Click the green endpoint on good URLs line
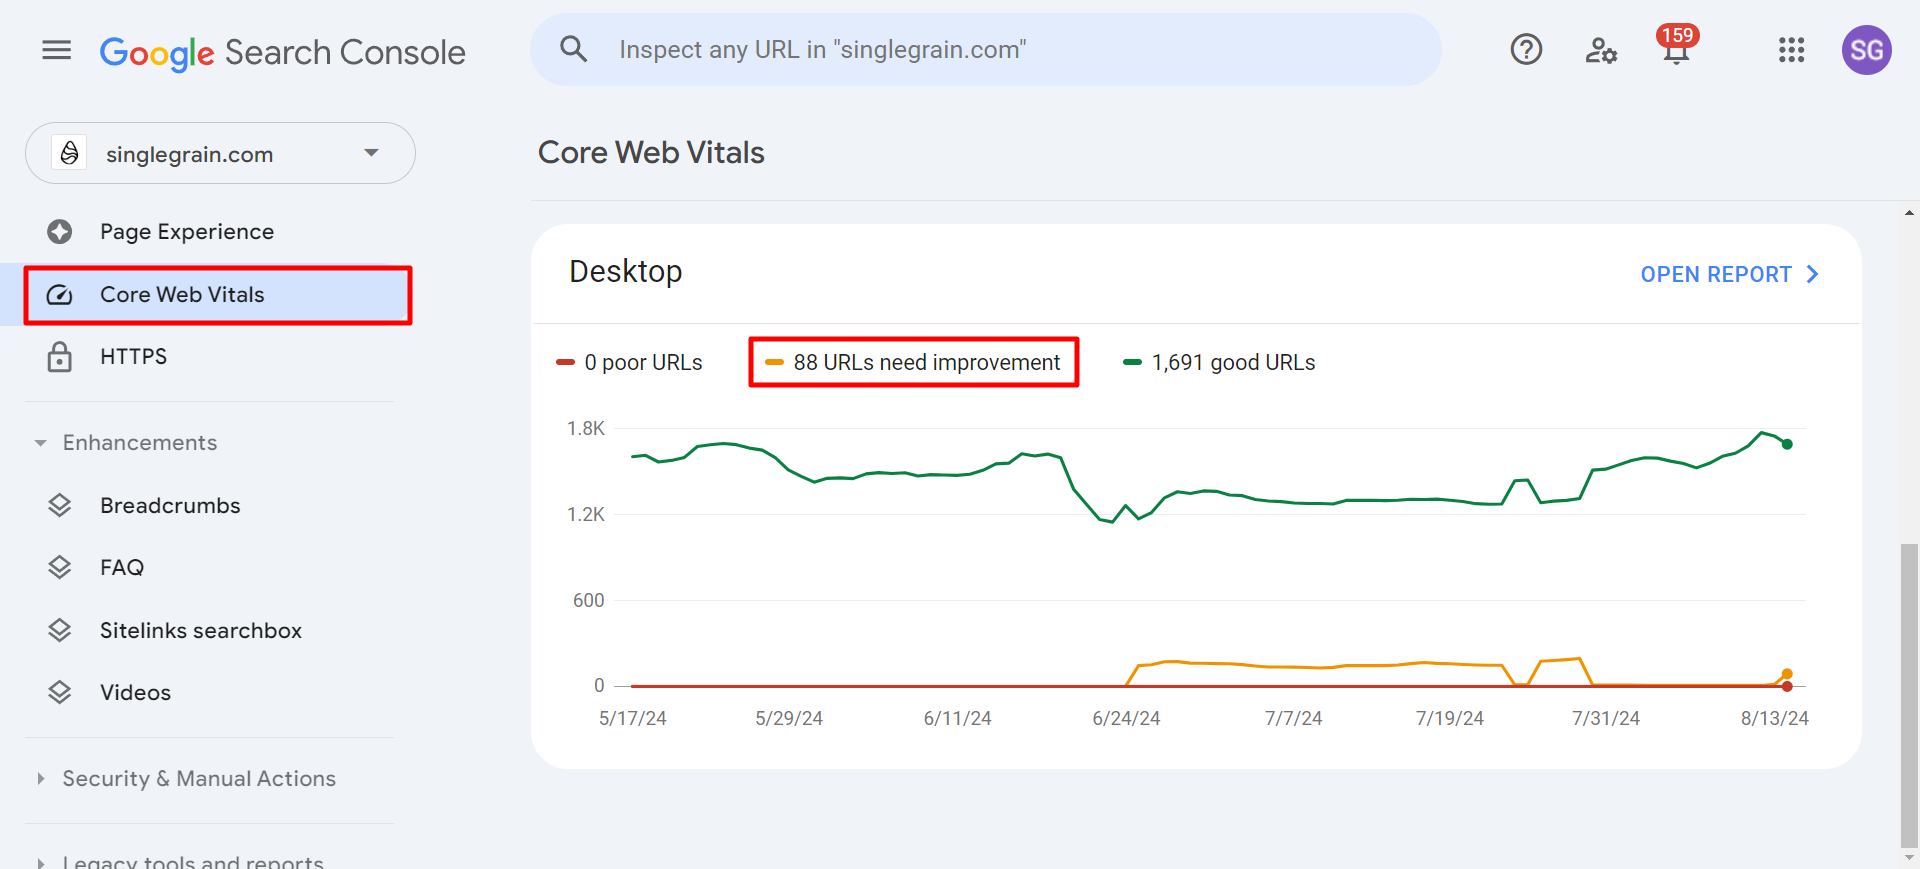Screen dimensions: 1920x869 (1787, 444)
